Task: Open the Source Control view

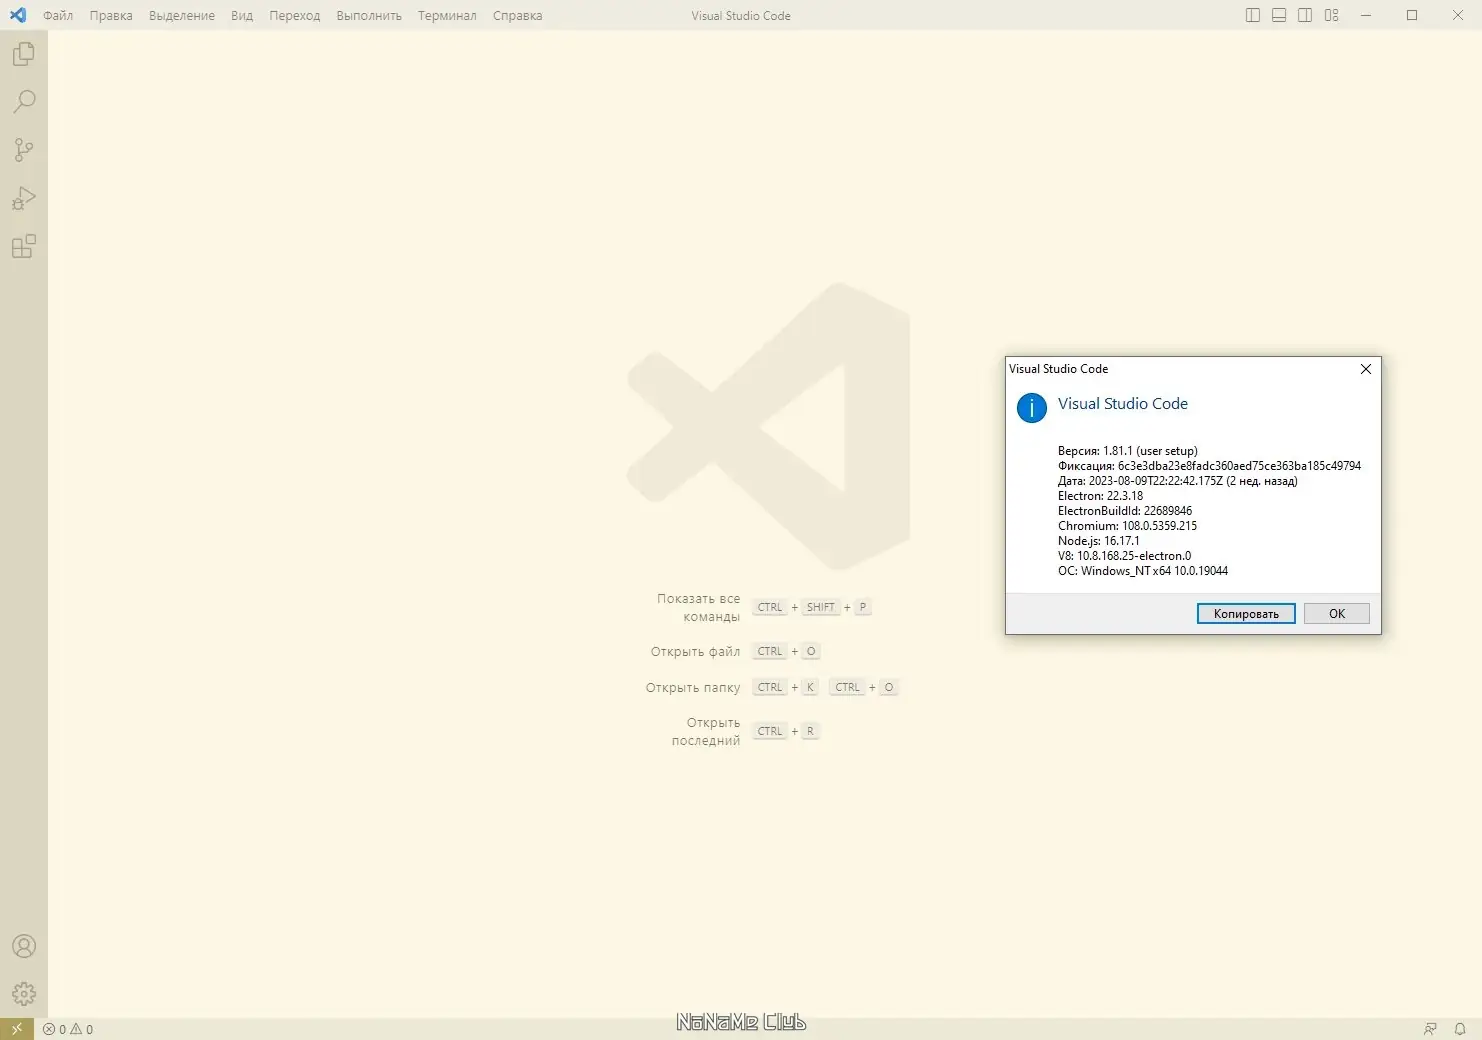Action: tap(23, 149)
